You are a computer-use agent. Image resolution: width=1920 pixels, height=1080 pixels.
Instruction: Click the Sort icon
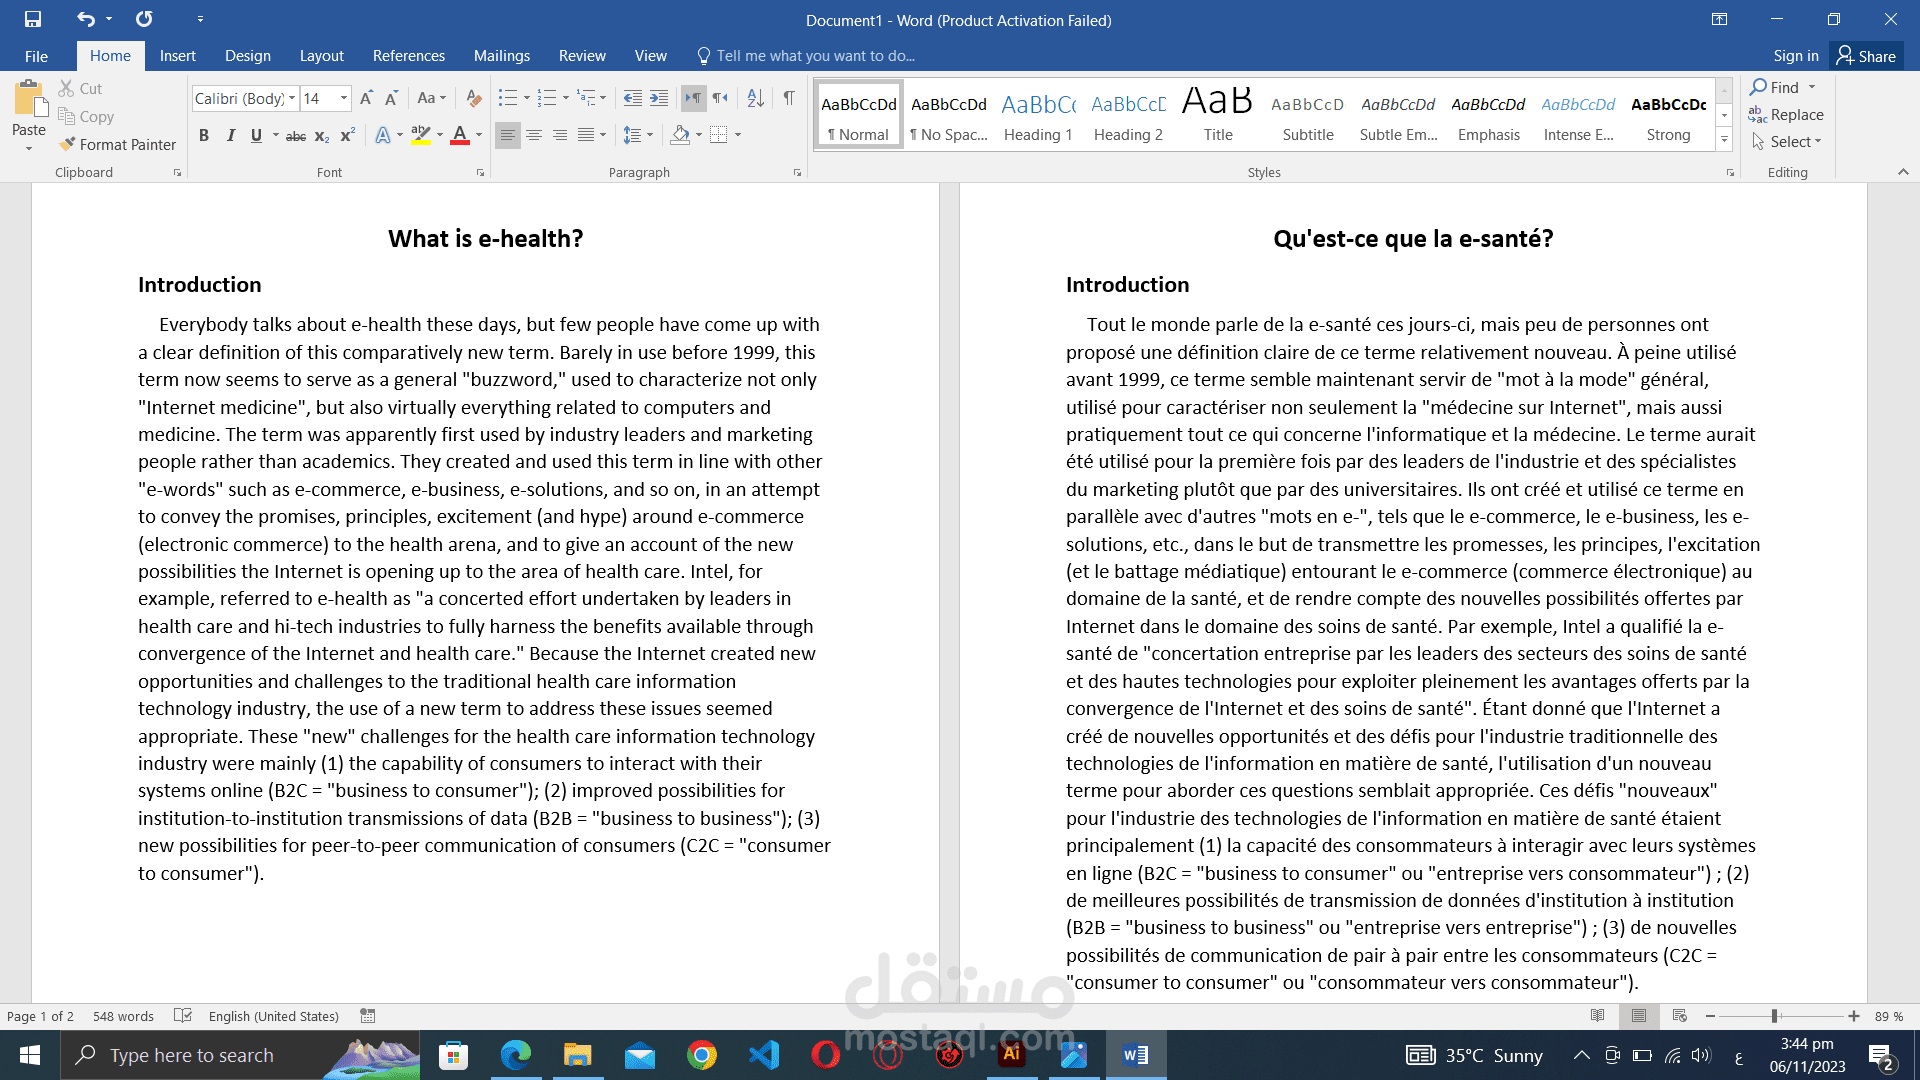tap(756, 98)
